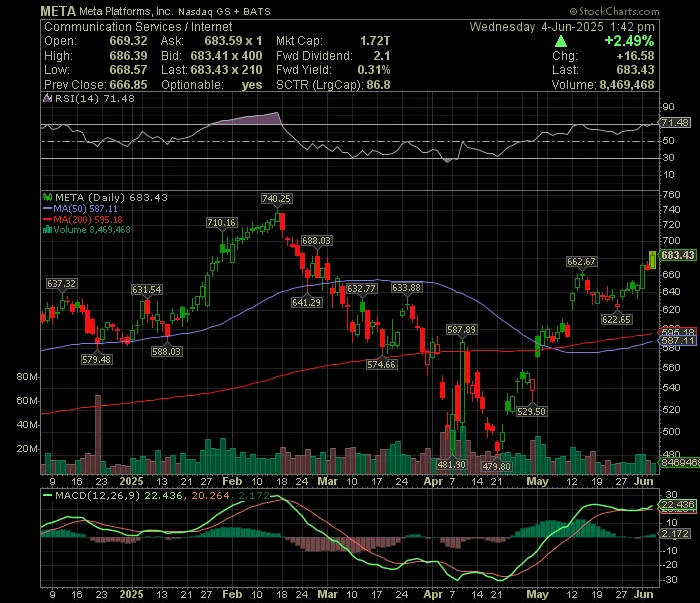The width and height of the screenshot is (700, 603).
Task: Click the MACD green line legend marker
Action: point(47,495)
